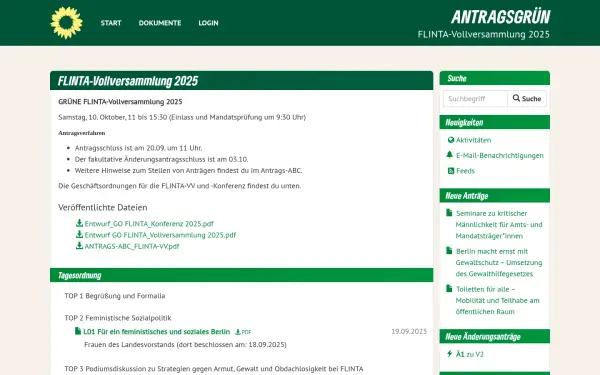The width and height of the screenshot is (600, 375).
Task: Focus the Suchbegriff search field
Action: (475, 99)
